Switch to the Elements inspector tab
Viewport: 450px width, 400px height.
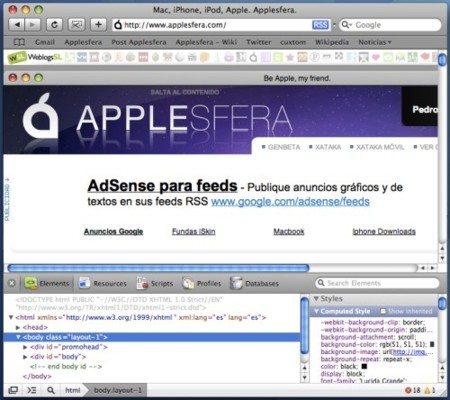(47, 283)
